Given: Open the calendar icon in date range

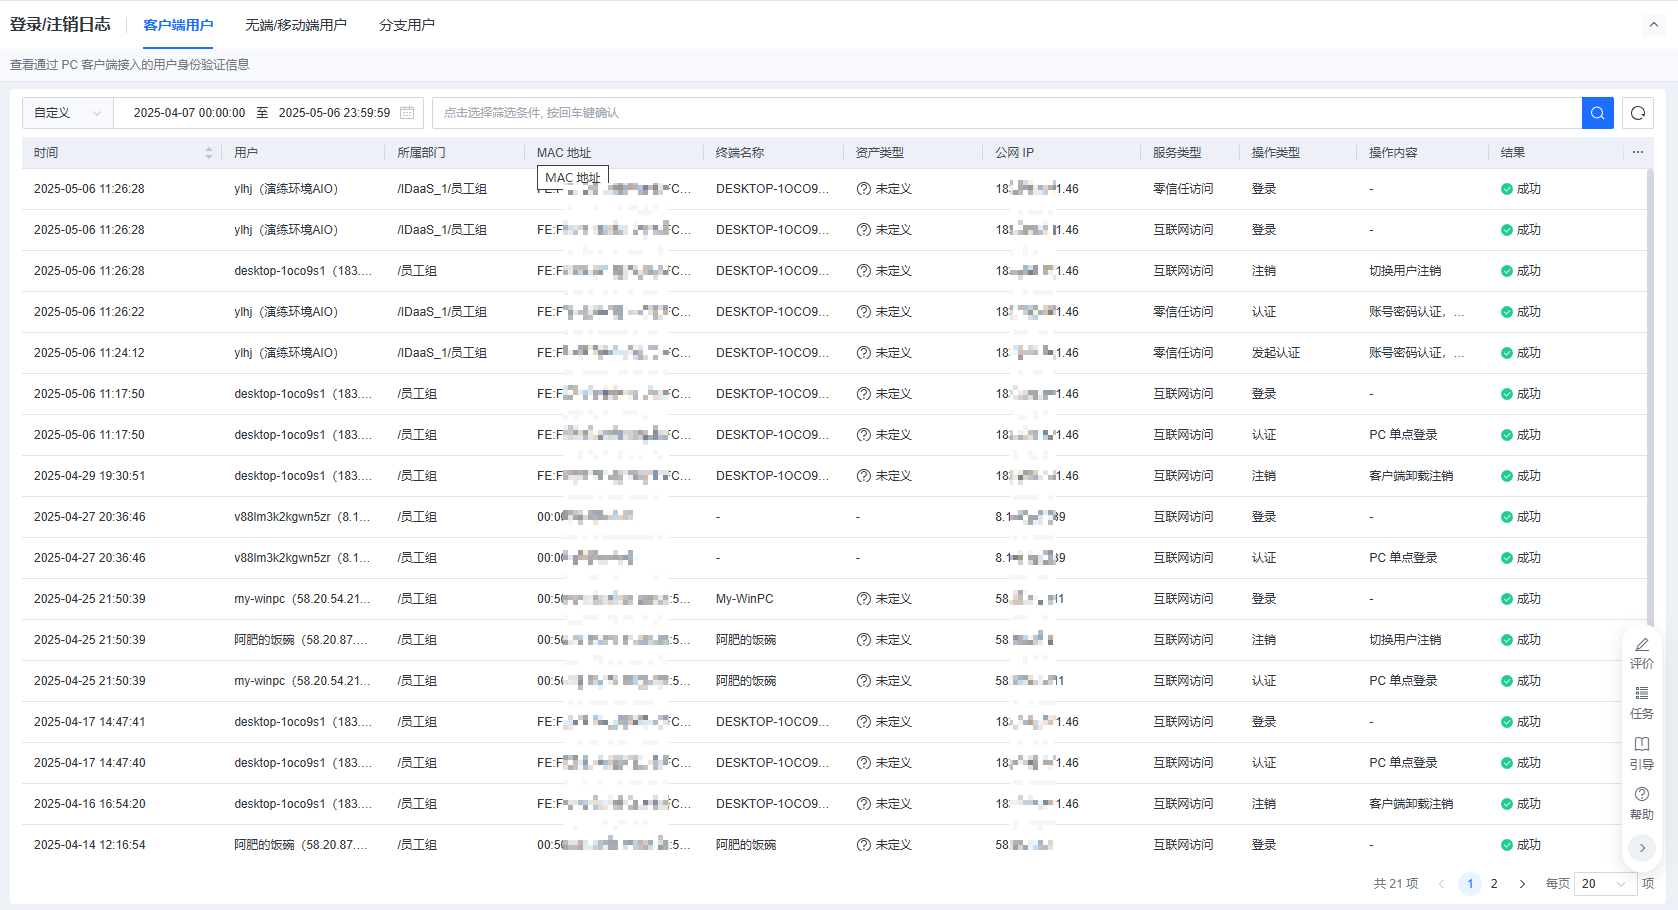Looking at the screenshot, I should (407, 113).
